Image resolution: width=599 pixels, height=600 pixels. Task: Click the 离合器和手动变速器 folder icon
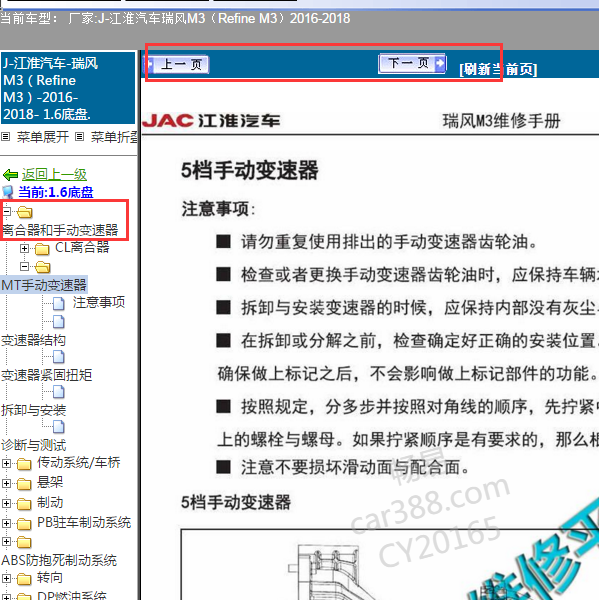point(24,212)
